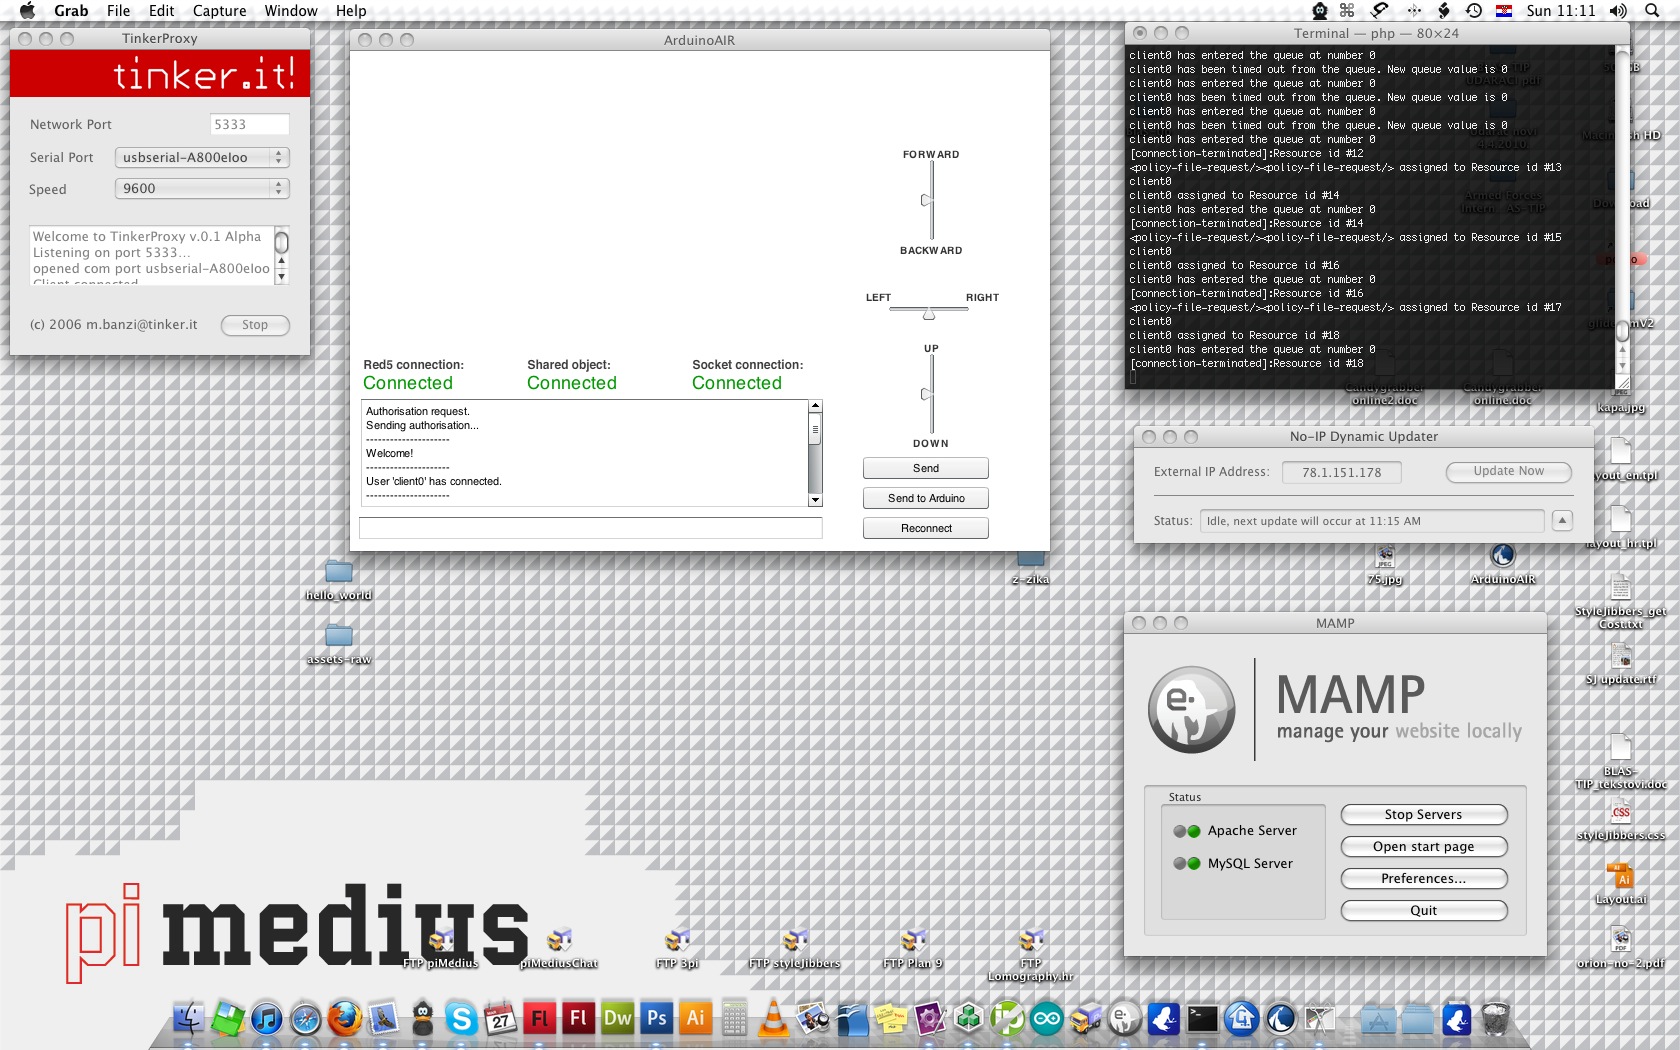The height and width of the screenshot is (1050, 1680).
Task: Open MAMP Preferences
Action: coord(1424,879)
